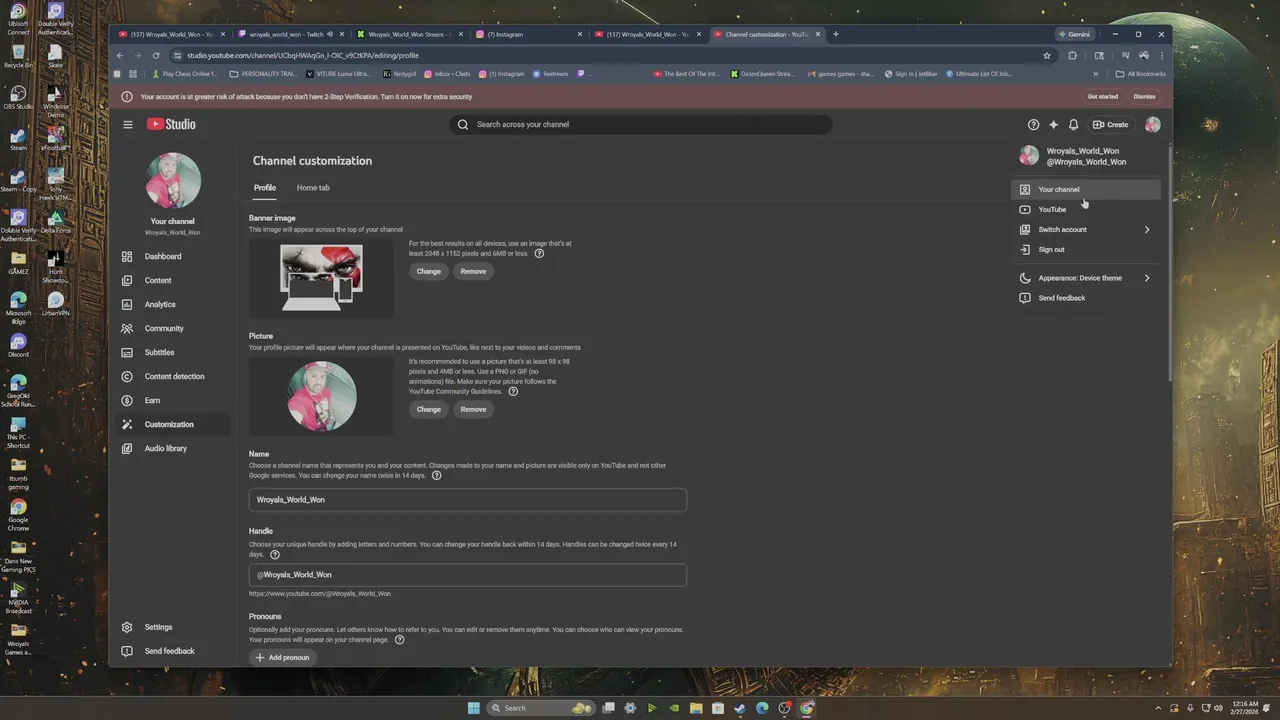1280x720 pixels.
Task: Click the Handle input field
Action: click(x=468, y=575)
